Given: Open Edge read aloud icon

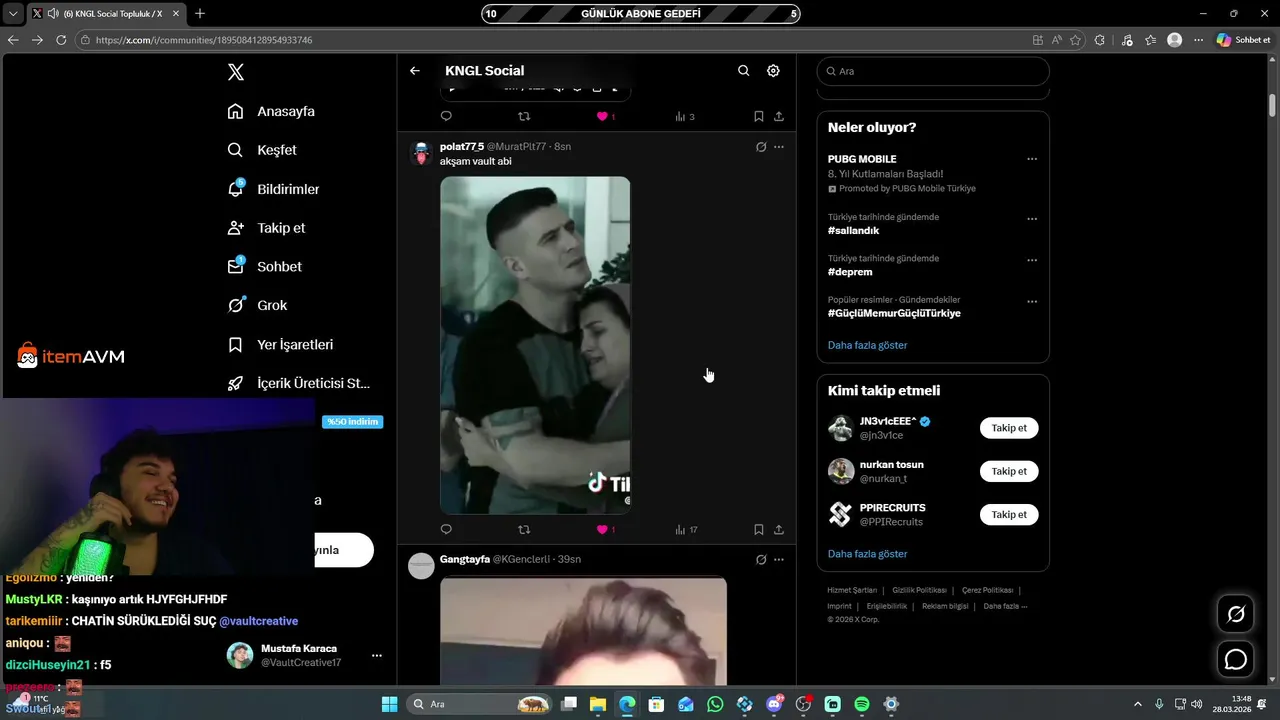Looking at the screenshot, I should (x=1057, y=40).
